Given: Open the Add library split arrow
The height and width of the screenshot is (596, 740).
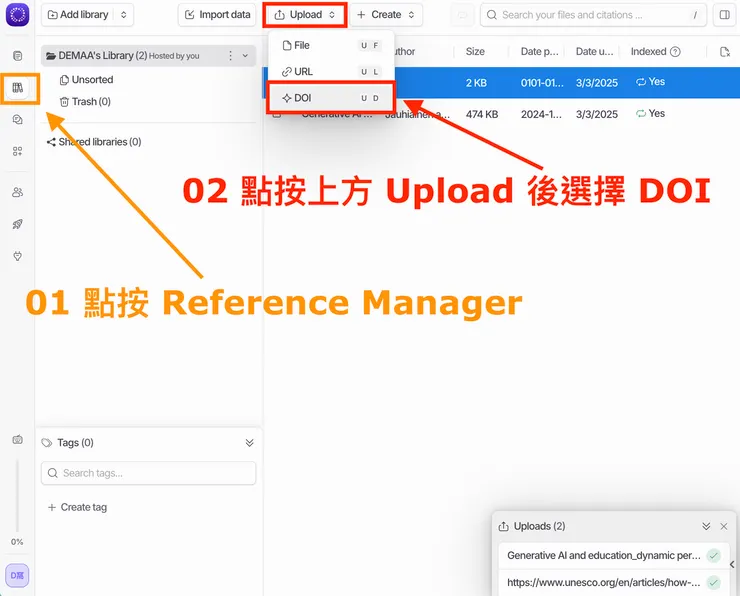Looking at the screenshot, I should (x=124, y=15).
